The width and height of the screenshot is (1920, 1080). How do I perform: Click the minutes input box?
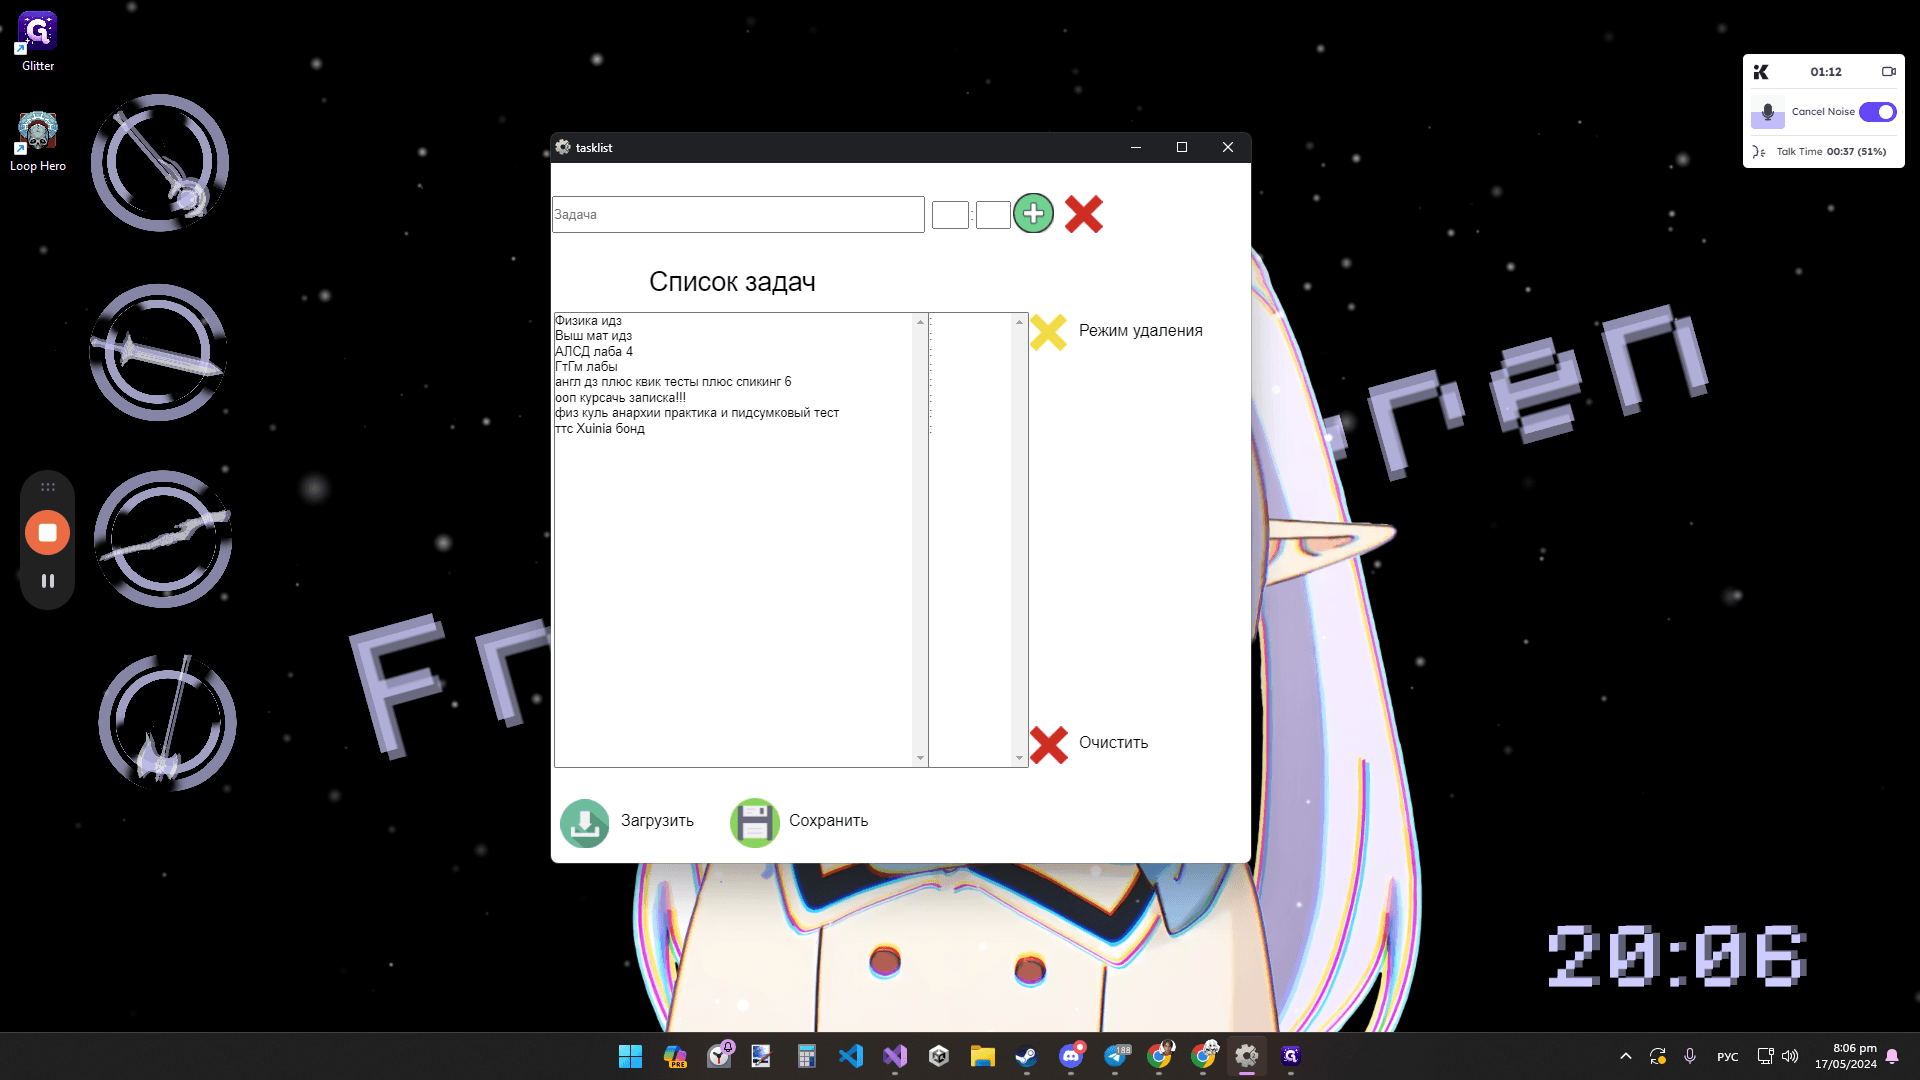coord(993,215)
